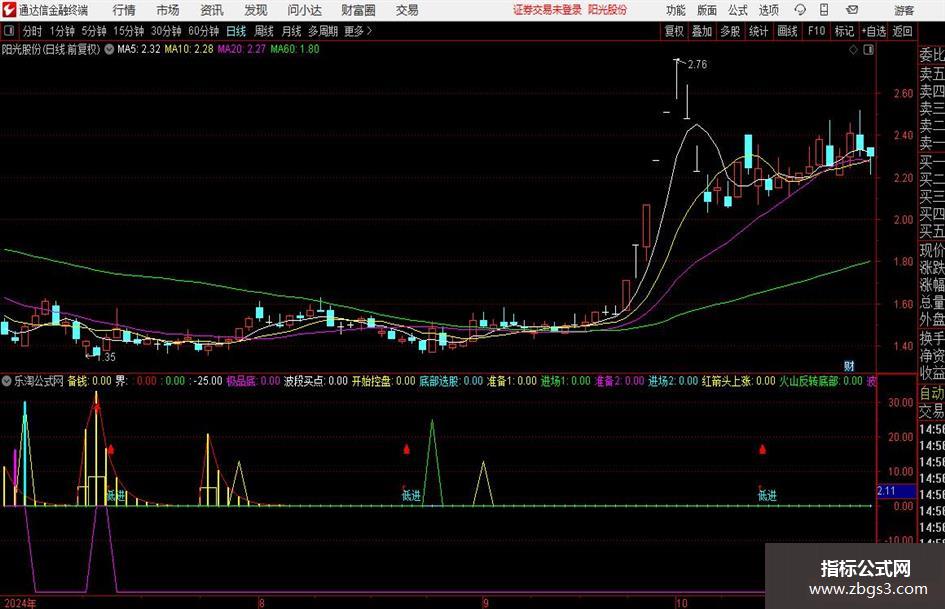Switch to 30分钟 period tab
The height and width of the screenshot is (609, 945).
[x=166, y=31]
